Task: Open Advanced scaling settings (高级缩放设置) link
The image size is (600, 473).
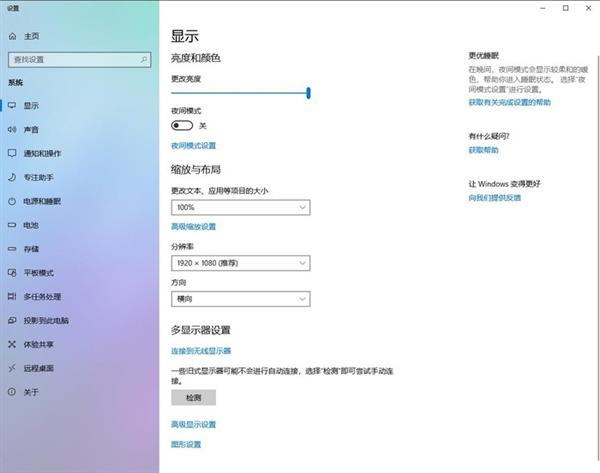Action: (x=194, y=227)
